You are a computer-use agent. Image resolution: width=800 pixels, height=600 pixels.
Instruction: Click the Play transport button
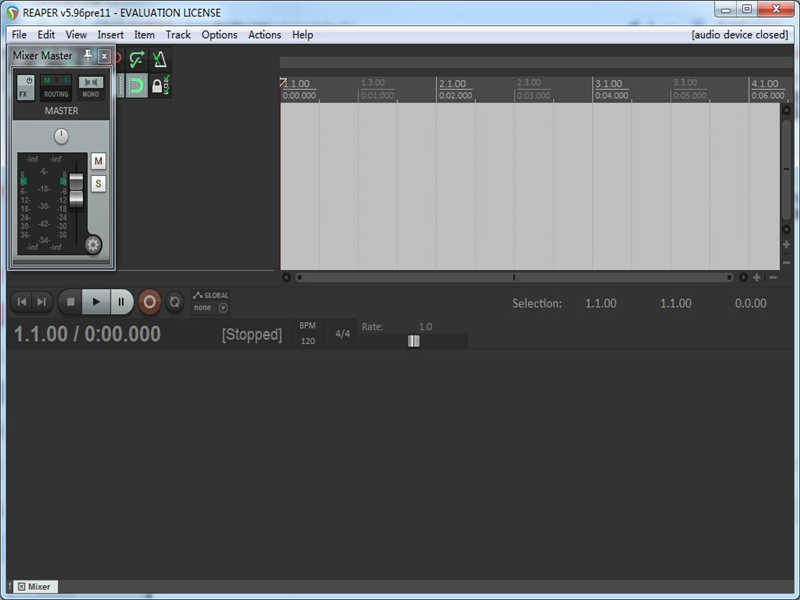pyautogui.click(x=96, y=302)
